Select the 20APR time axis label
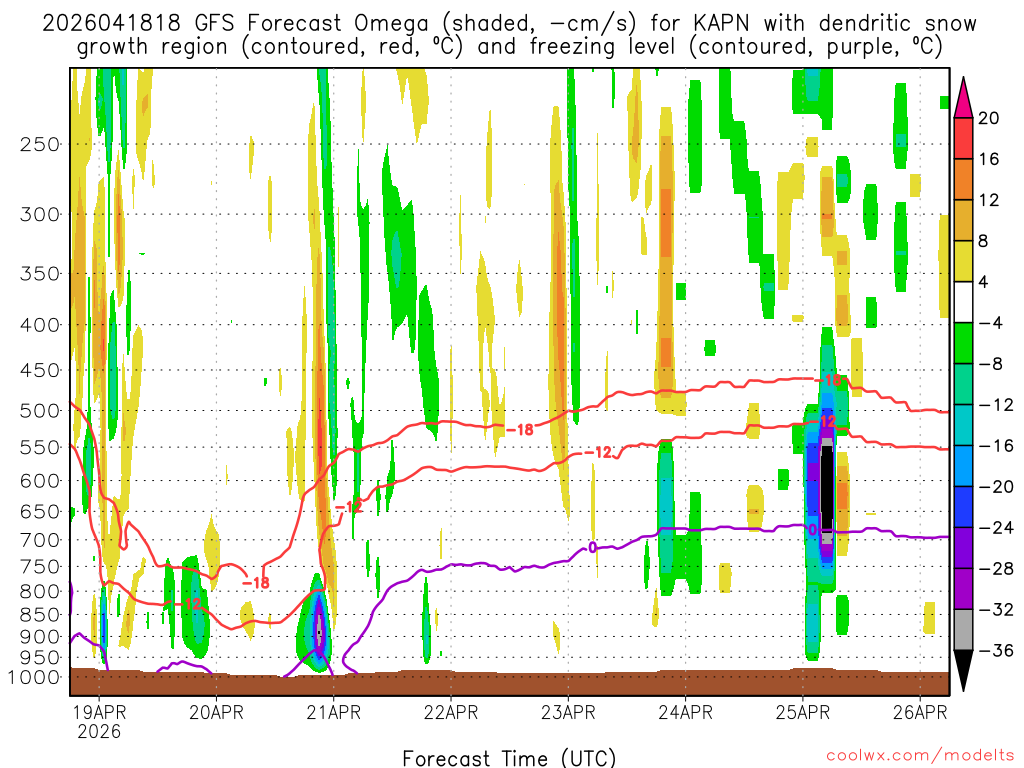Image resolution: width=1024 pixels, height=768 pixels. click(216, 712)
